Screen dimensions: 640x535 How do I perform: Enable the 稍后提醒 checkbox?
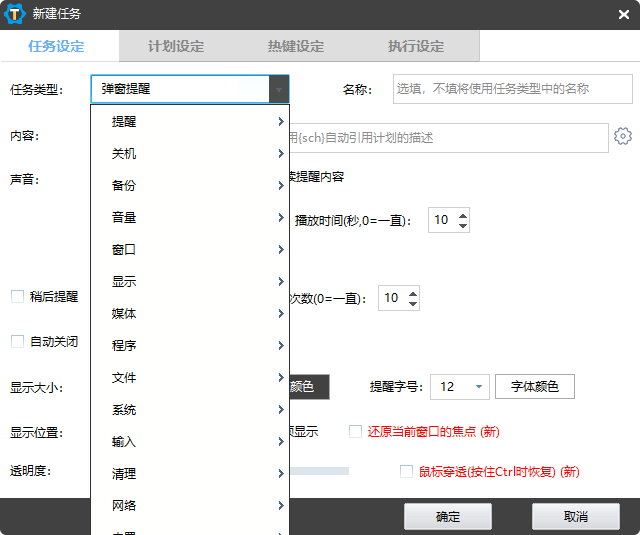click(x=17, y=296)
